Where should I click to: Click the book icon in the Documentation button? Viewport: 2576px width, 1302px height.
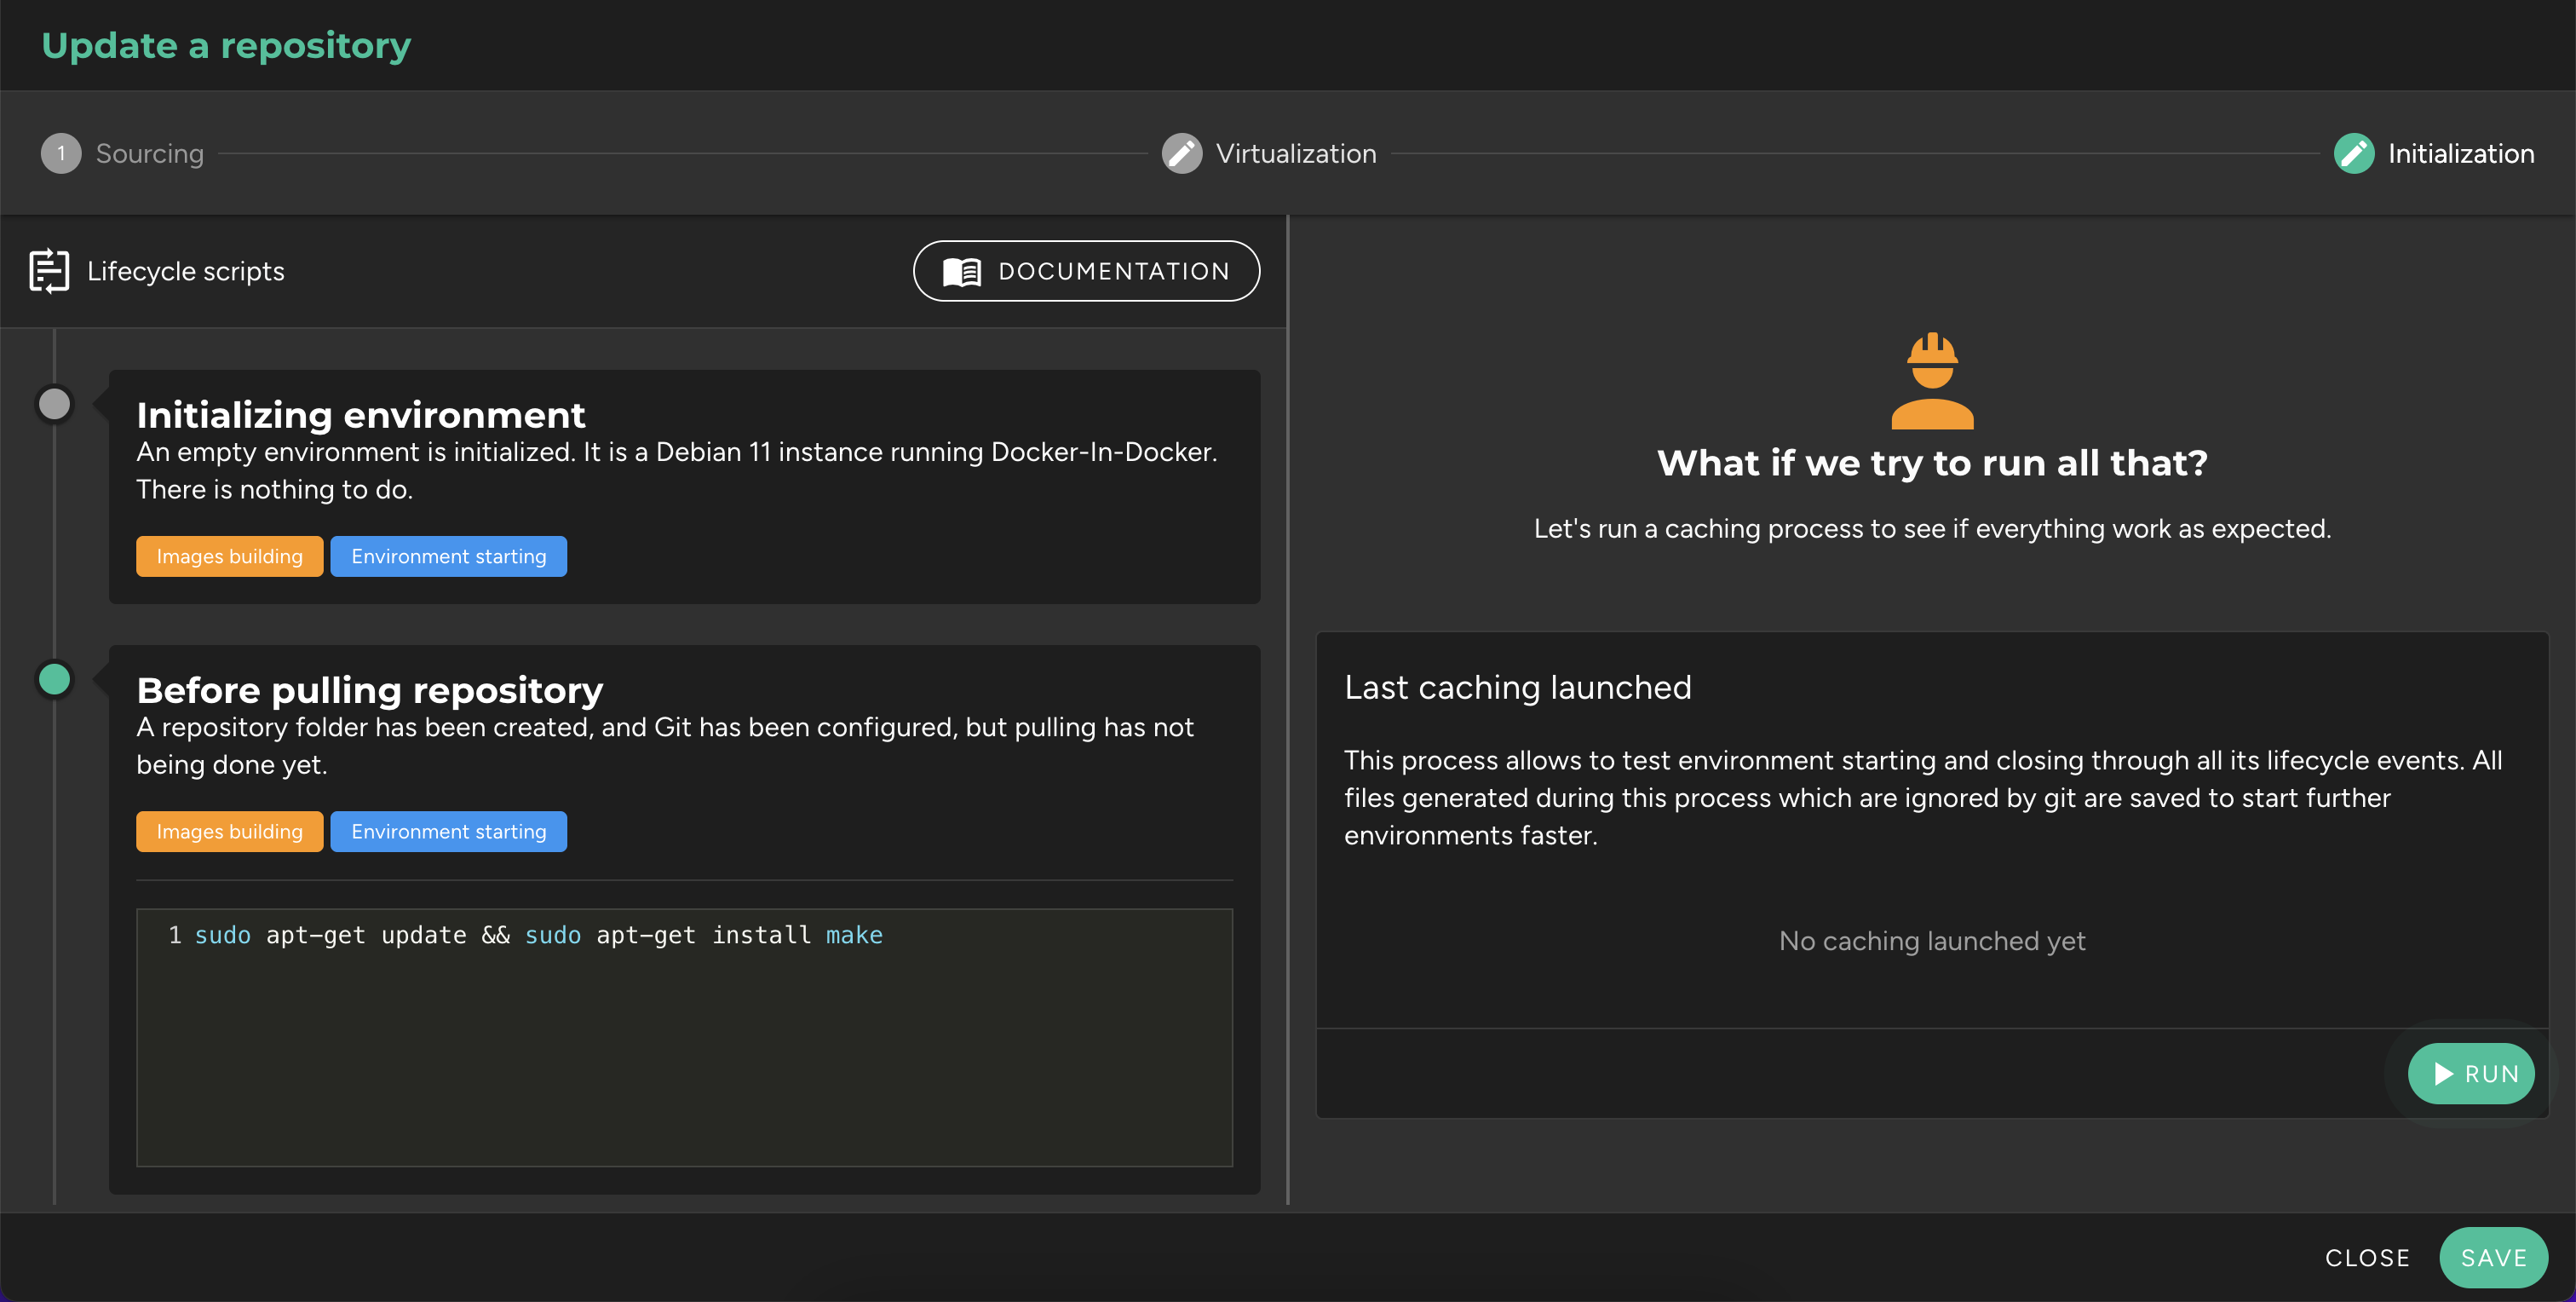pyautogui.click(x=962, y=271)
